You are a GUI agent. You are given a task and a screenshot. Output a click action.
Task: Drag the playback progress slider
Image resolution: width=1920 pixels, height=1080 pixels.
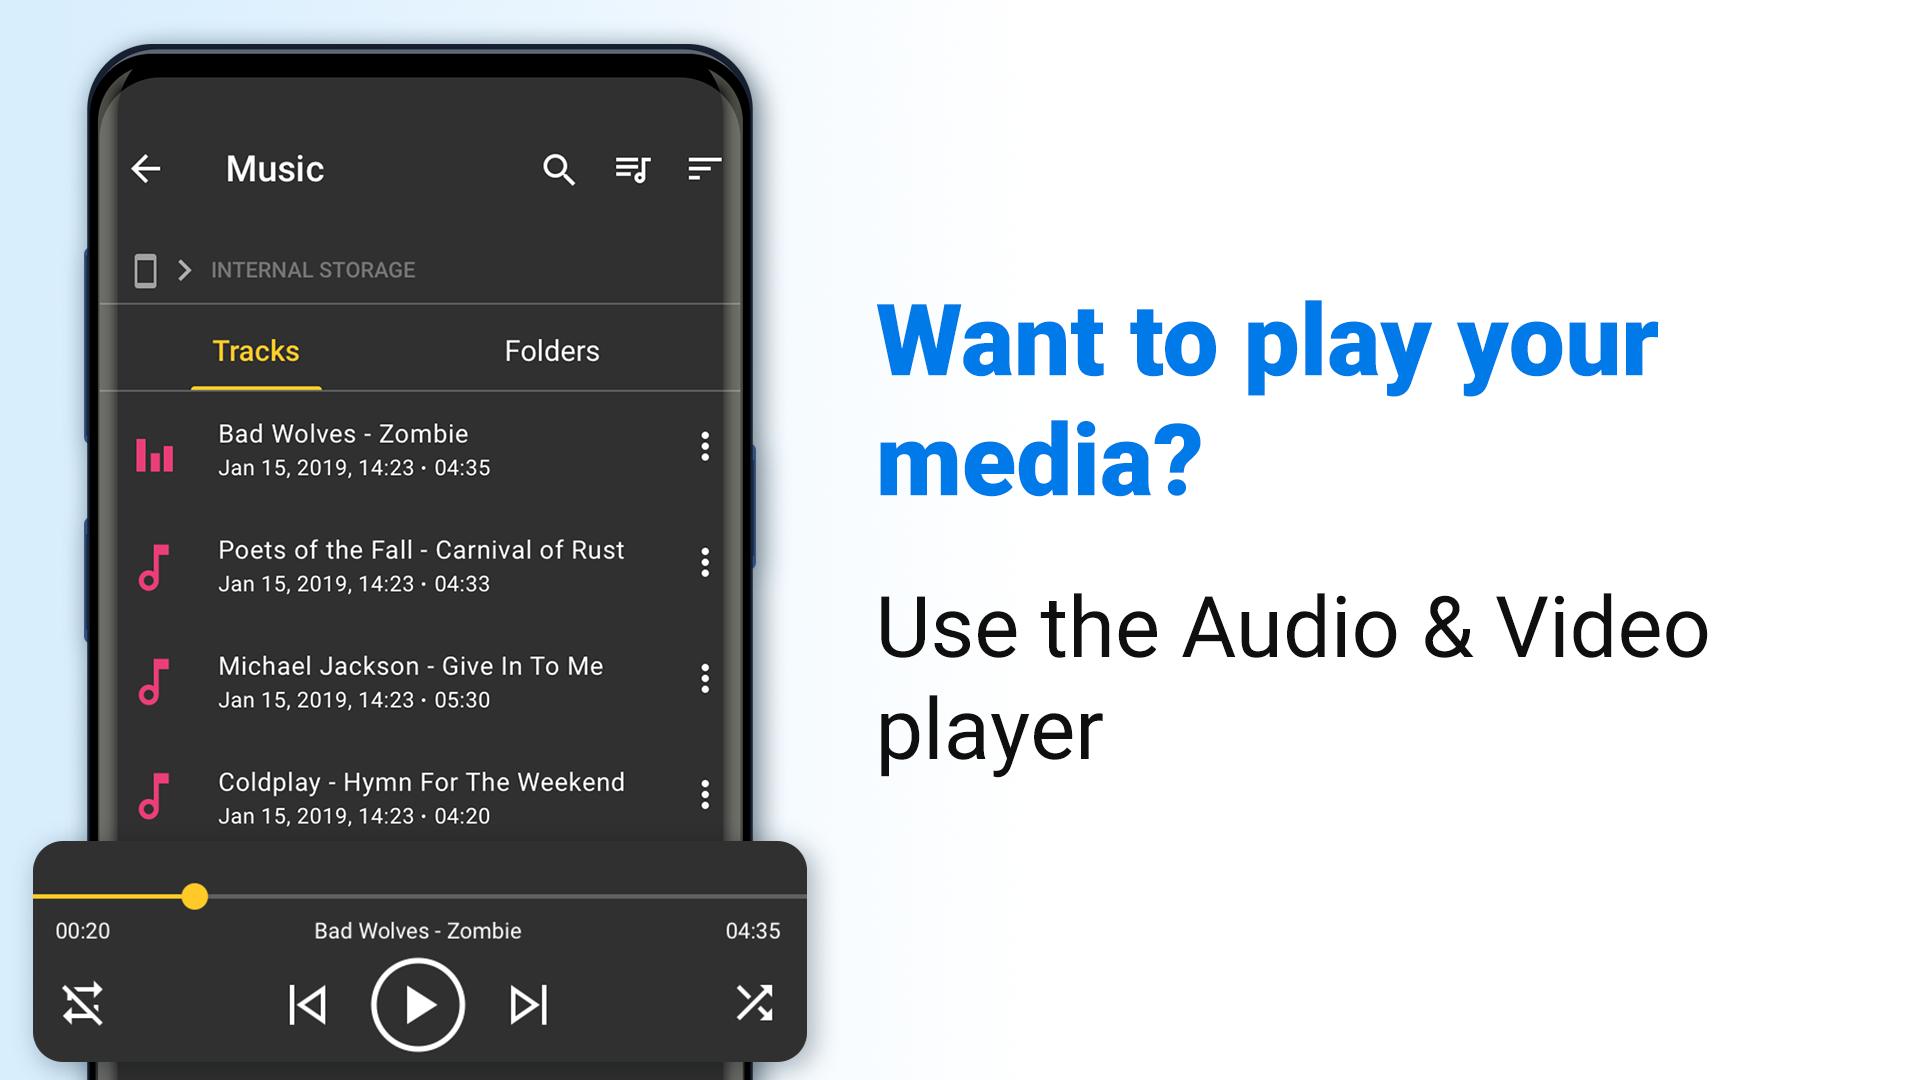pos(196,897)
